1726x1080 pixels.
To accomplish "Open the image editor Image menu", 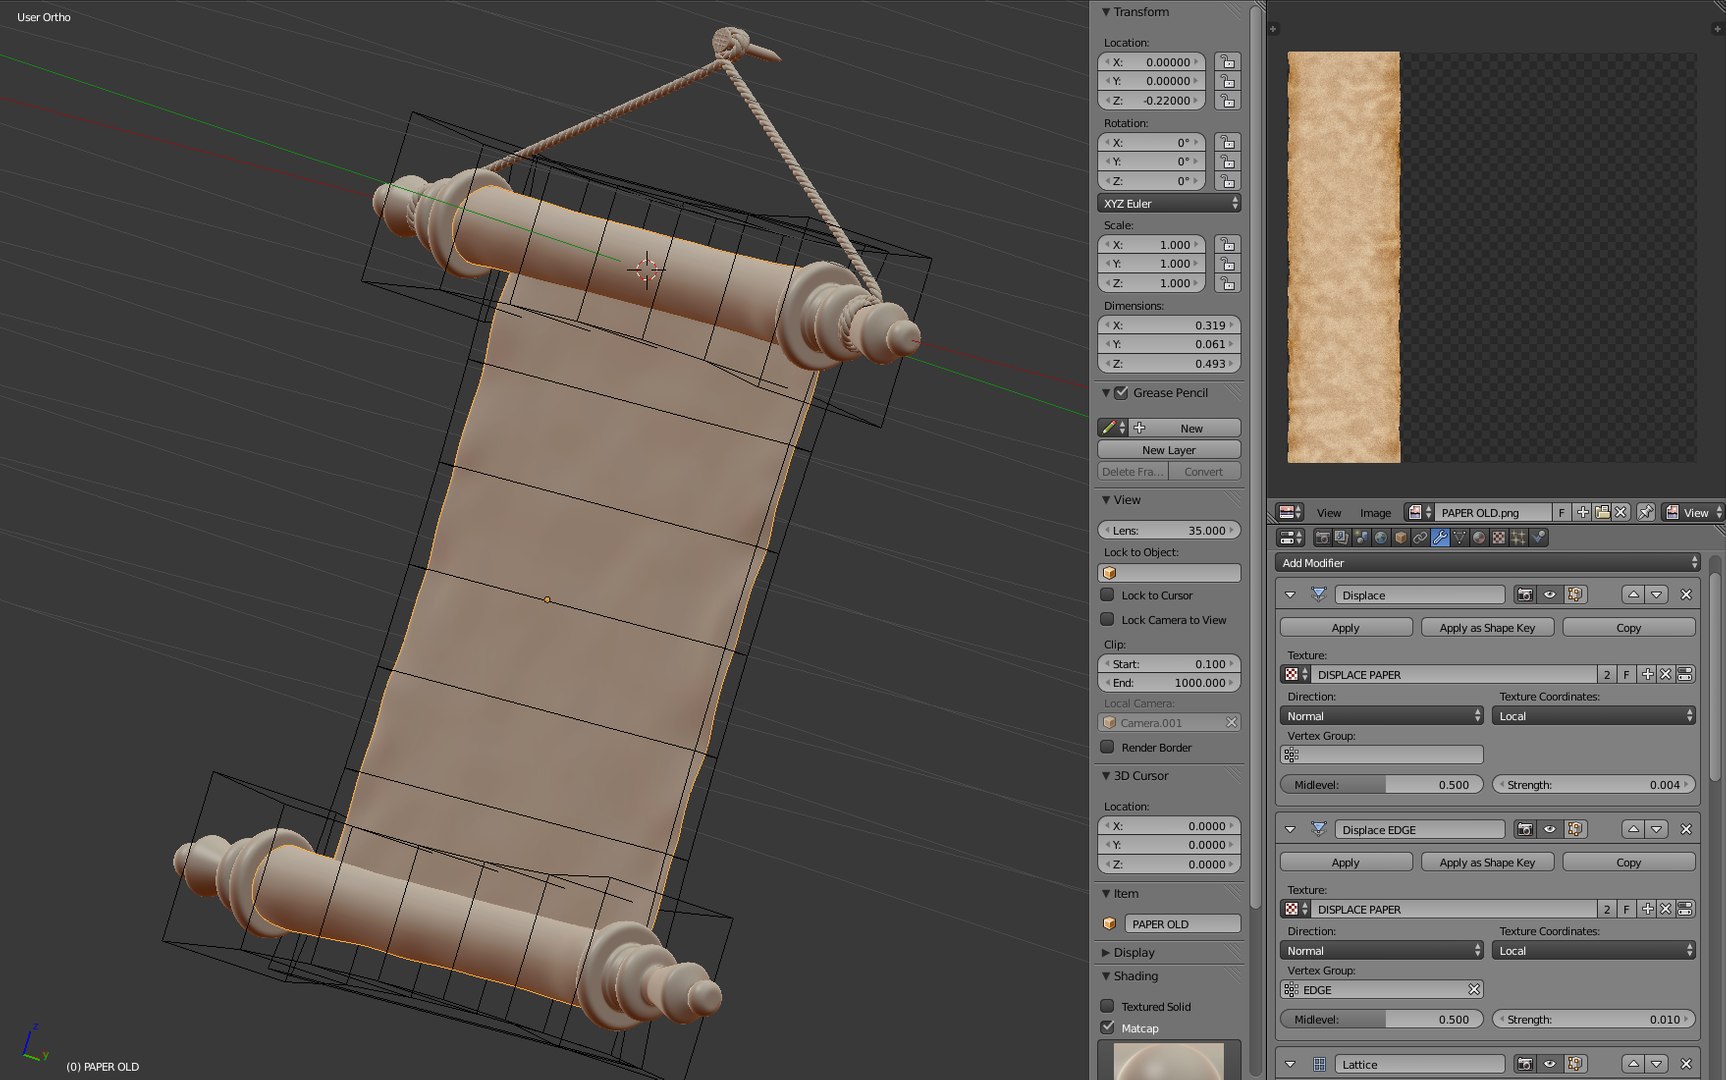I will click(x=1375, y=513).
